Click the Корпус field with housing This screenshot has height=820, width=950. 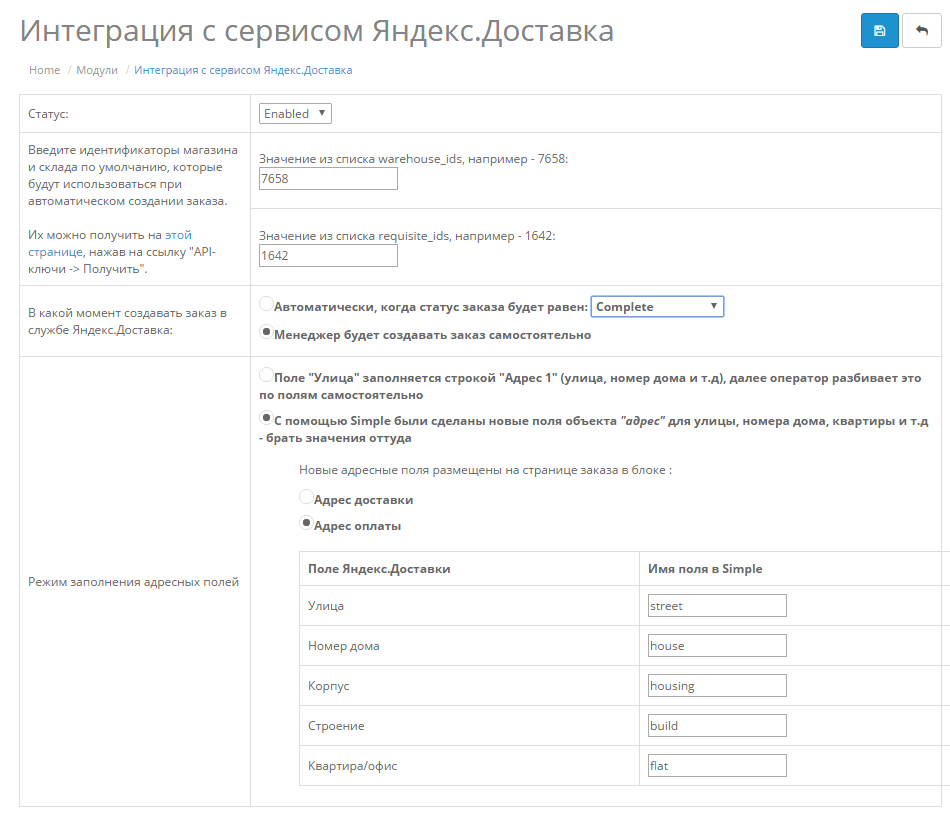pyautogui.click(x=717, y=685)
